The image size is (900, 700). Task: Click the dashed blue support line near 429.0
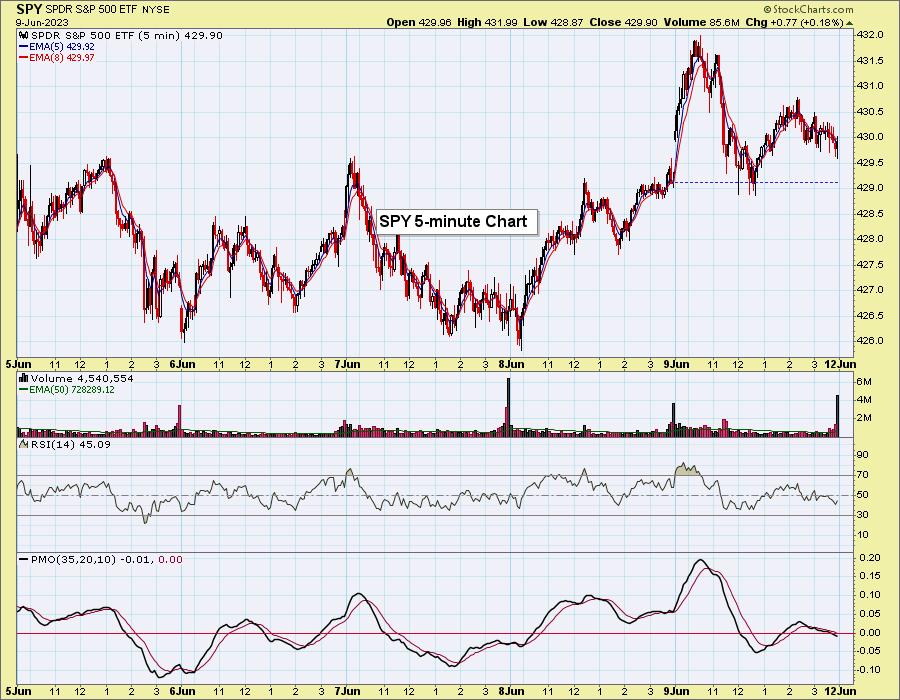point(757,182)
